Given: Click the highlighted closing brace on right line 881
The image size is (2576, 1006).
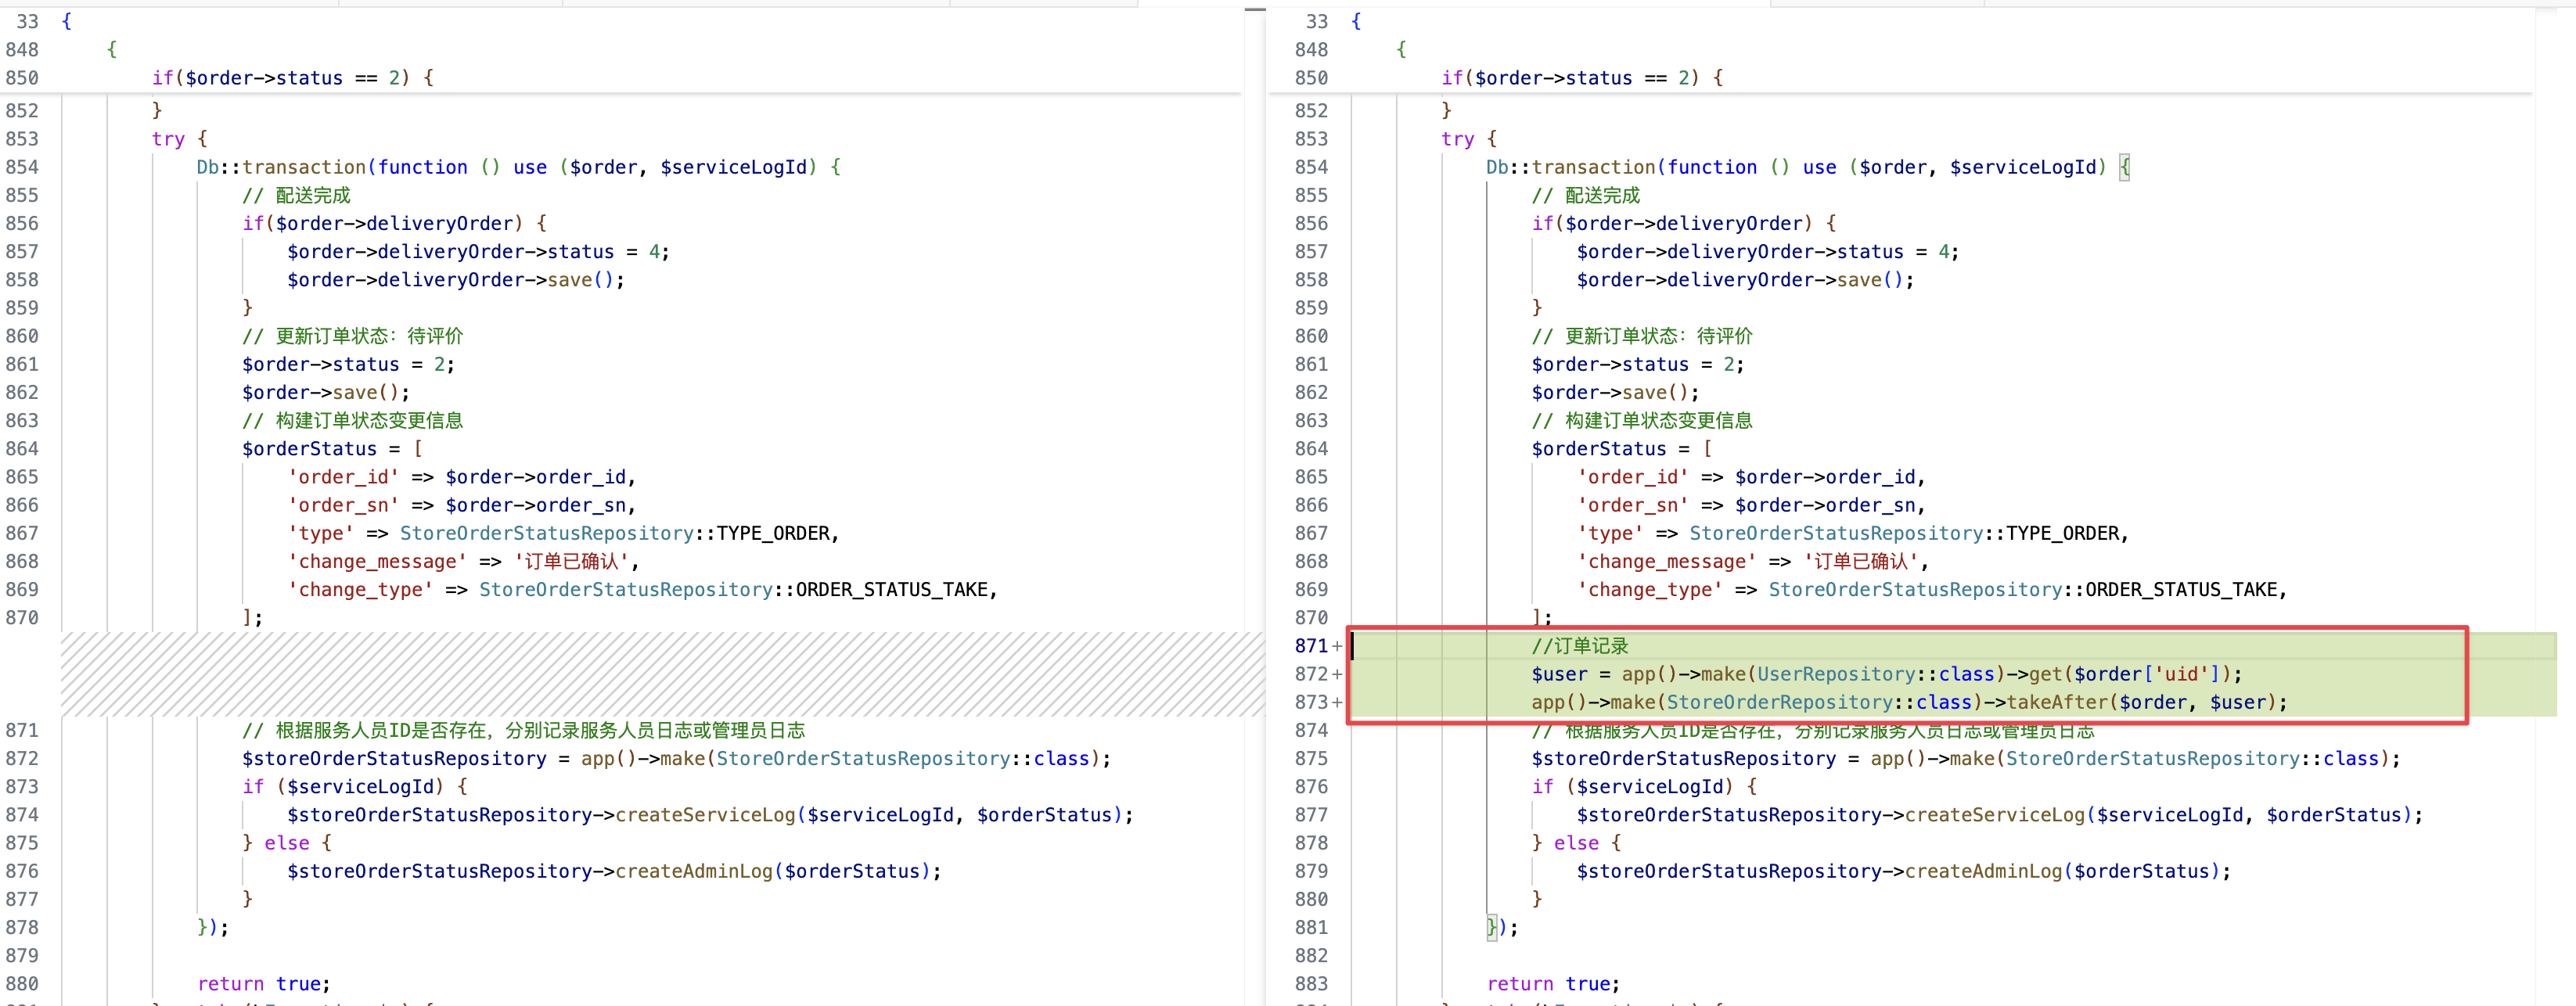Looking at the screenshot, I should tap(1492, 927).
